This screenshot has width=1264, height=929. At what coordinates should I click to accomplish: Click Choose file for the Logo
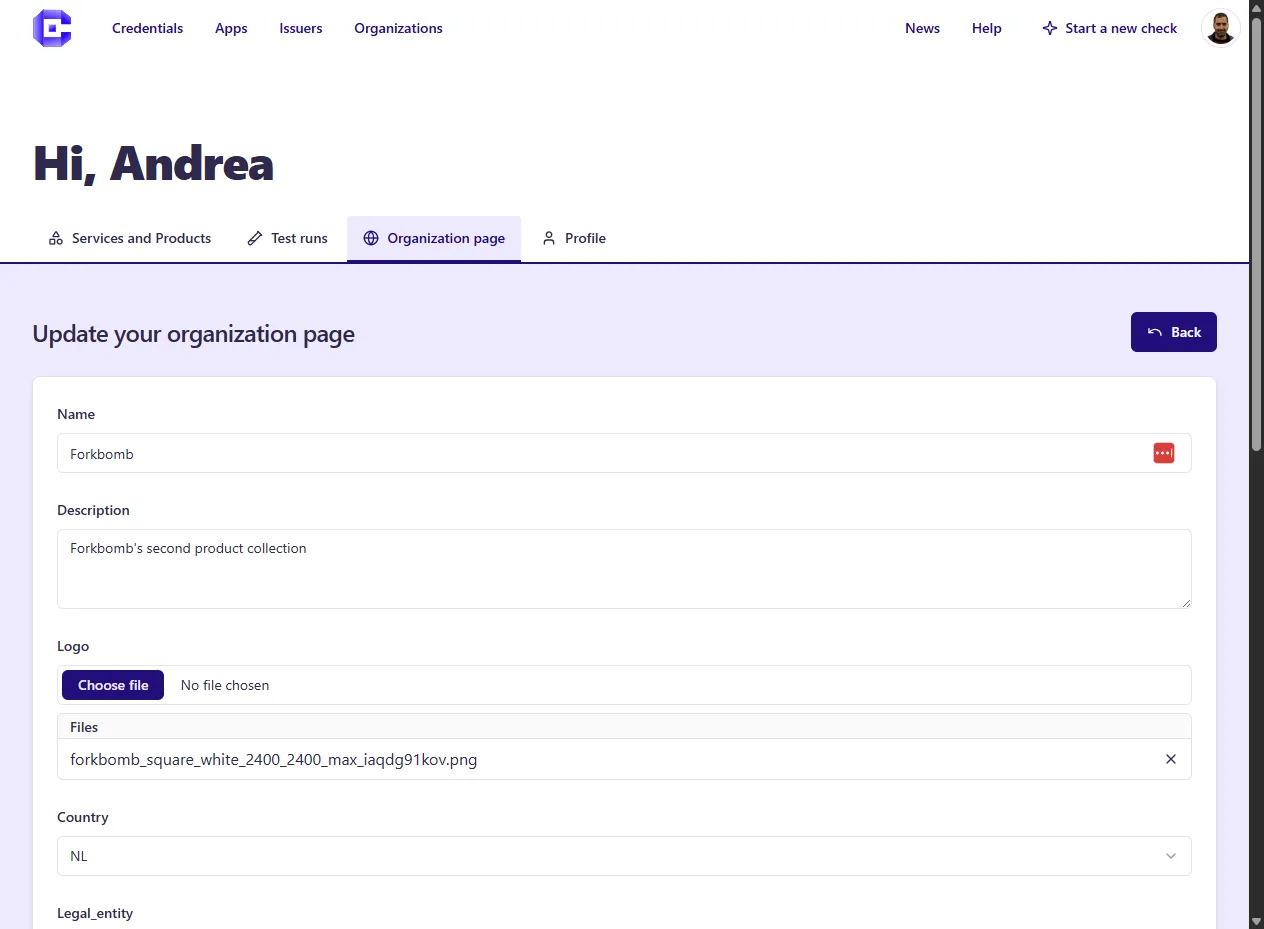click(x=113, y=685)
